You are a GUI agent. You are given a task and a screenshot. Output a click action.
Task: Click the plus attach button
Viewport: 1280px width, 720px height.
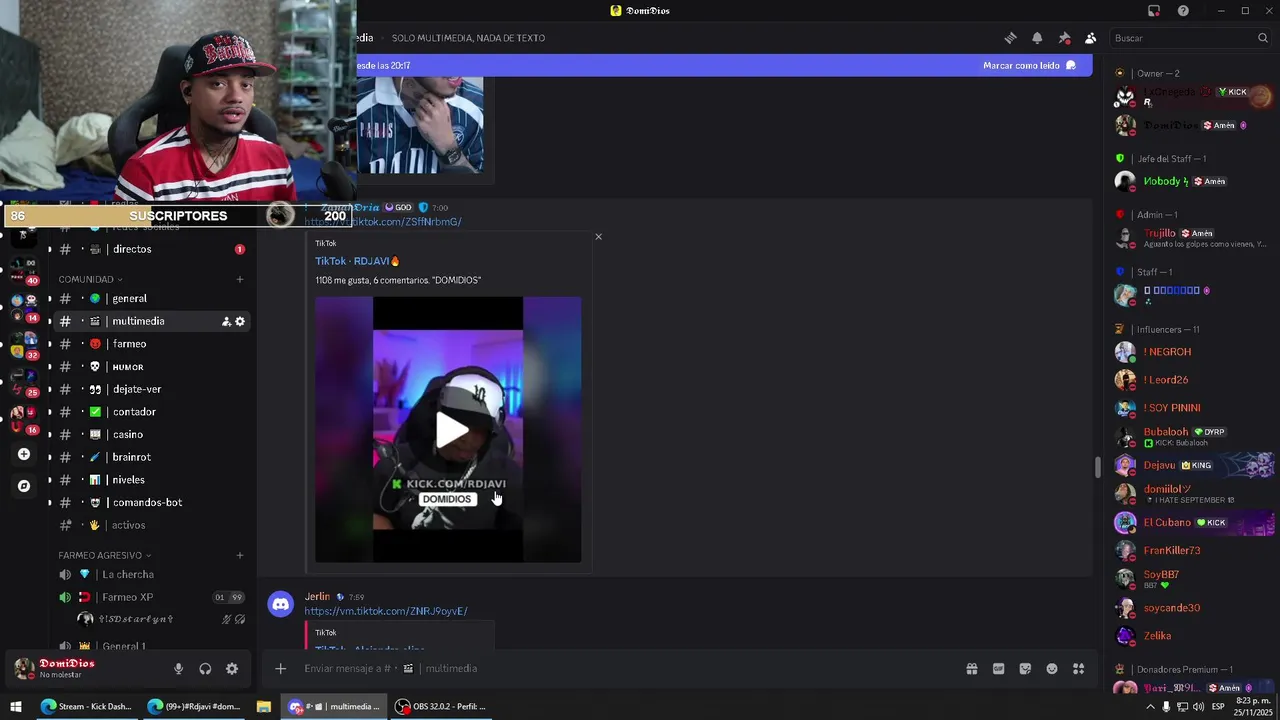(281, 669)
